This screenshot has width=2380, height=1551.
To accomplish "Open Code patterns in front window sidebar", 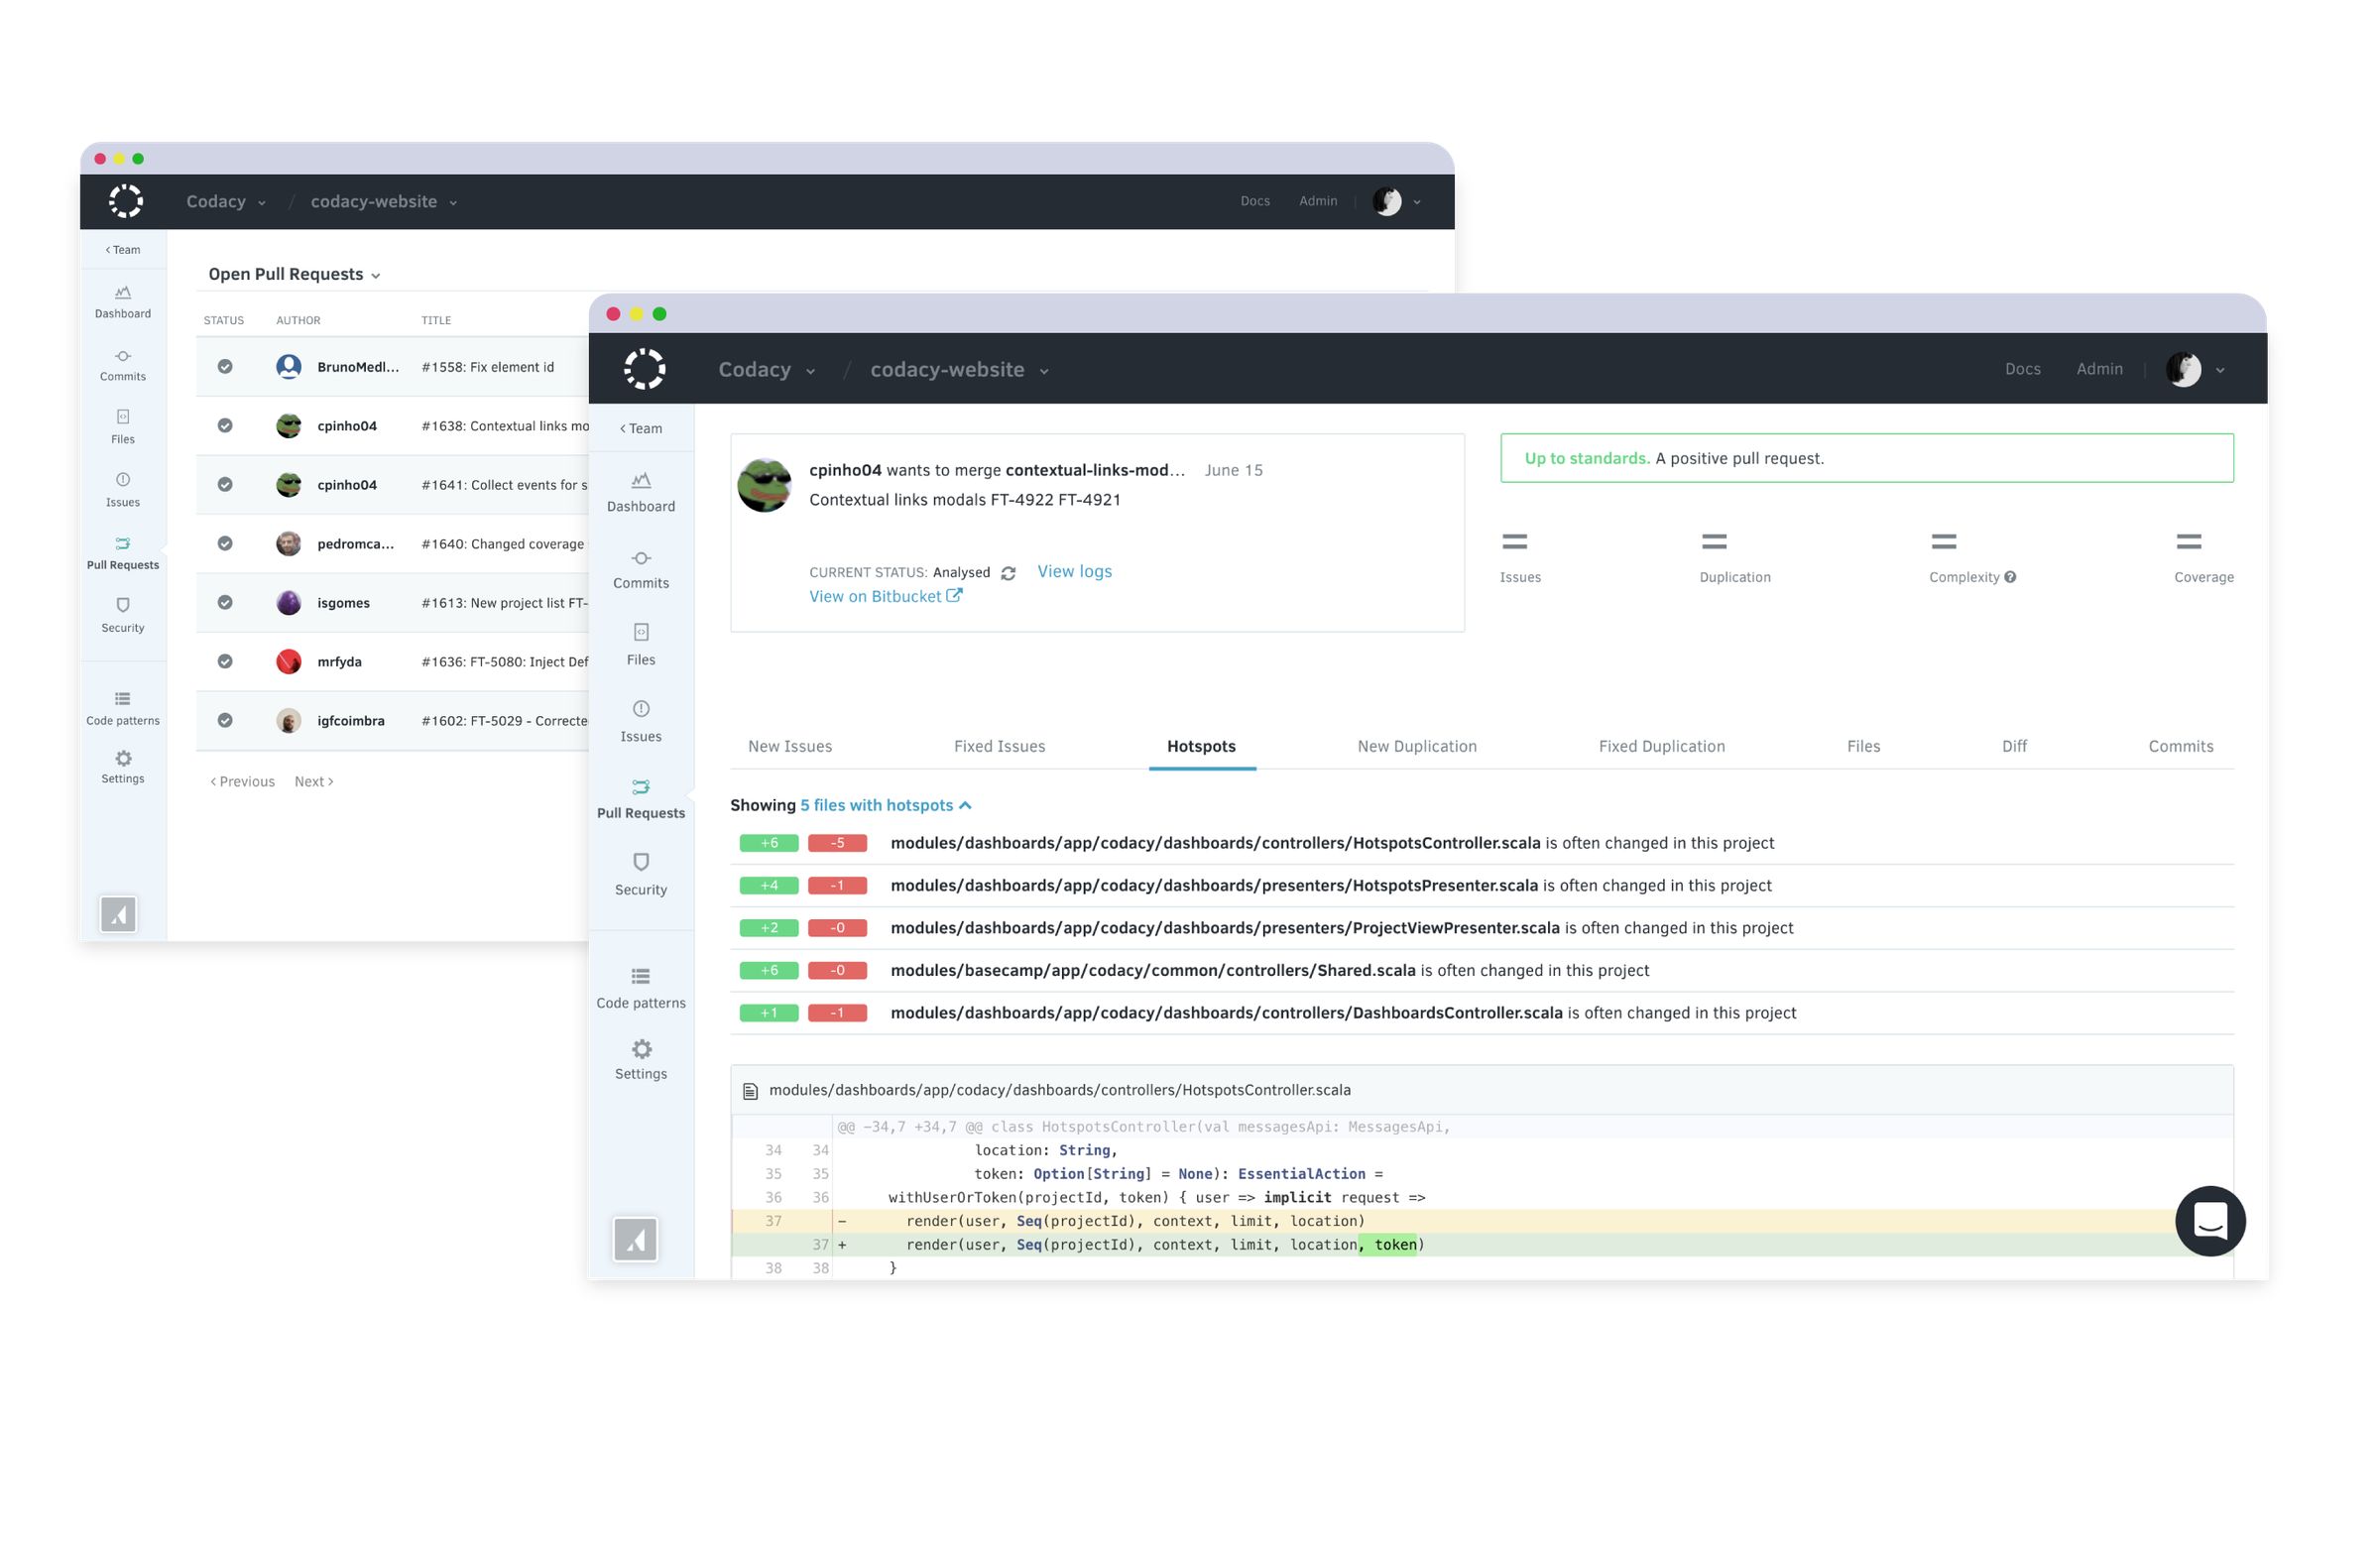I will point(641,989).
